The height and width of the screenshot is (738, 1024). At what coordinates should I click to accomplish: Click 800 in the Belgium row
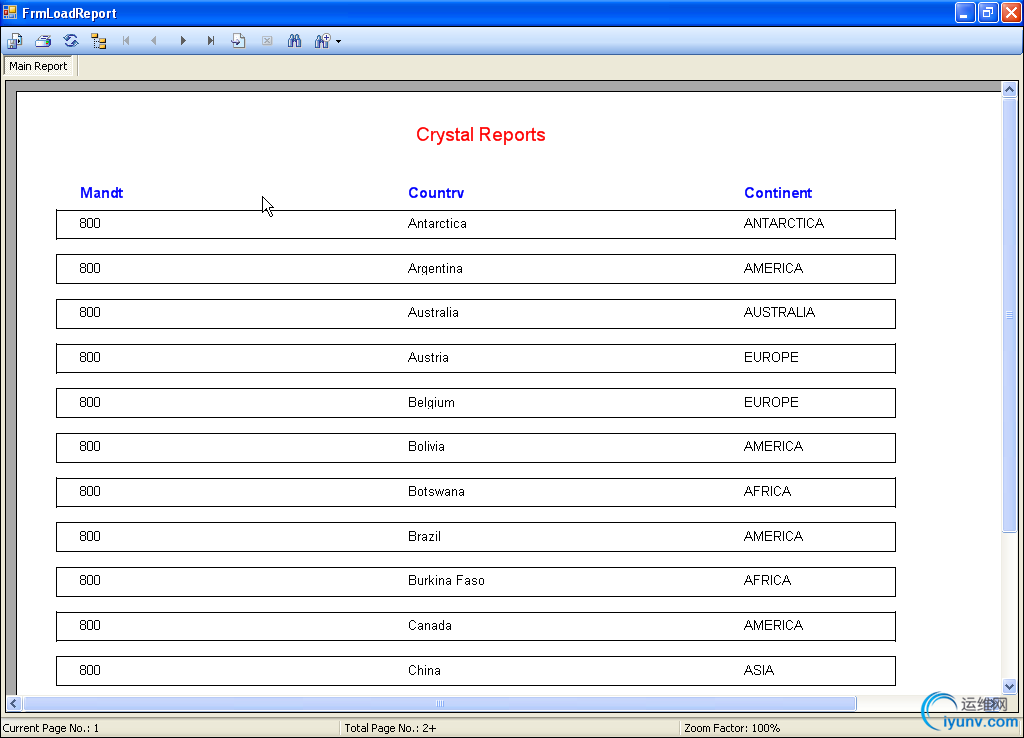(x=89, y=402)
